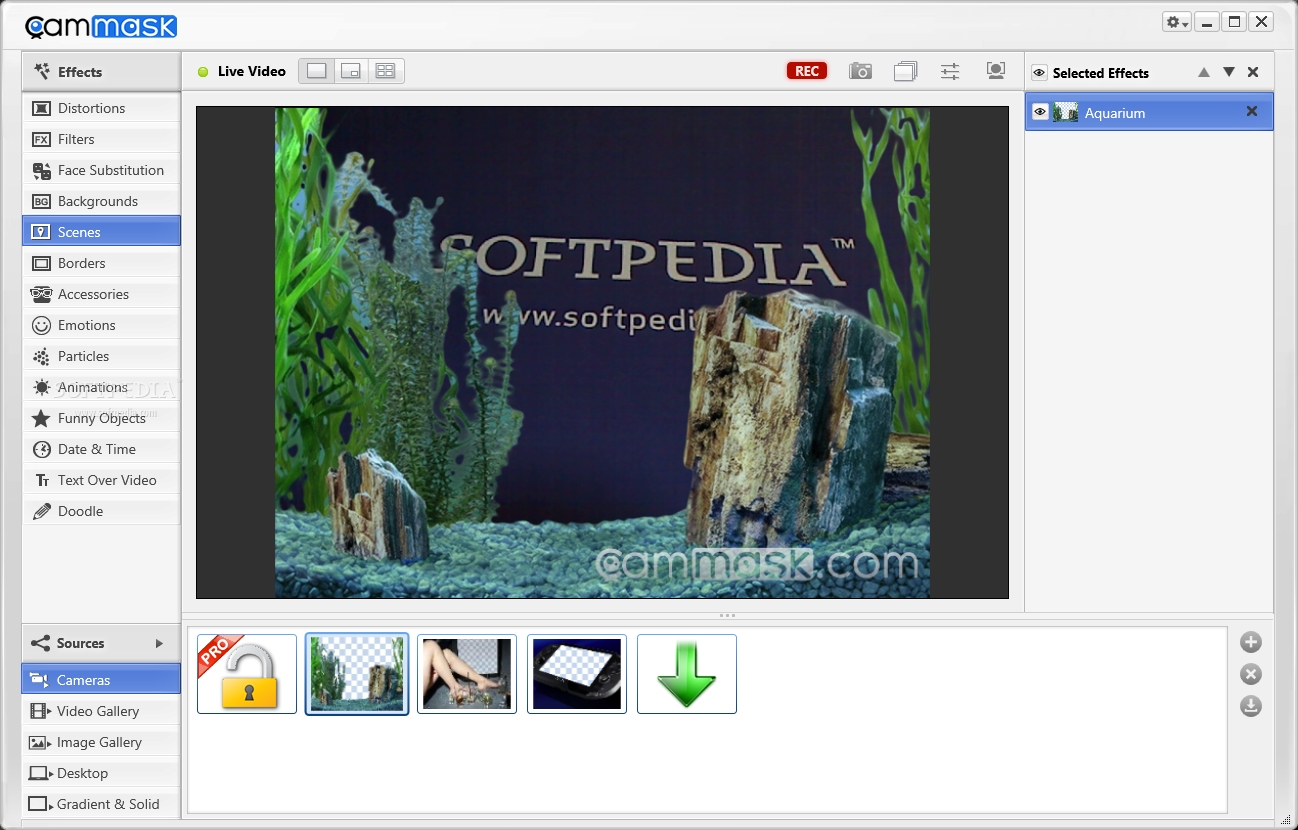The height and width of the screenshot is (830, 1298).
Task: Toggle visibility of all selected effects
Action: [x=1039, y=73]
